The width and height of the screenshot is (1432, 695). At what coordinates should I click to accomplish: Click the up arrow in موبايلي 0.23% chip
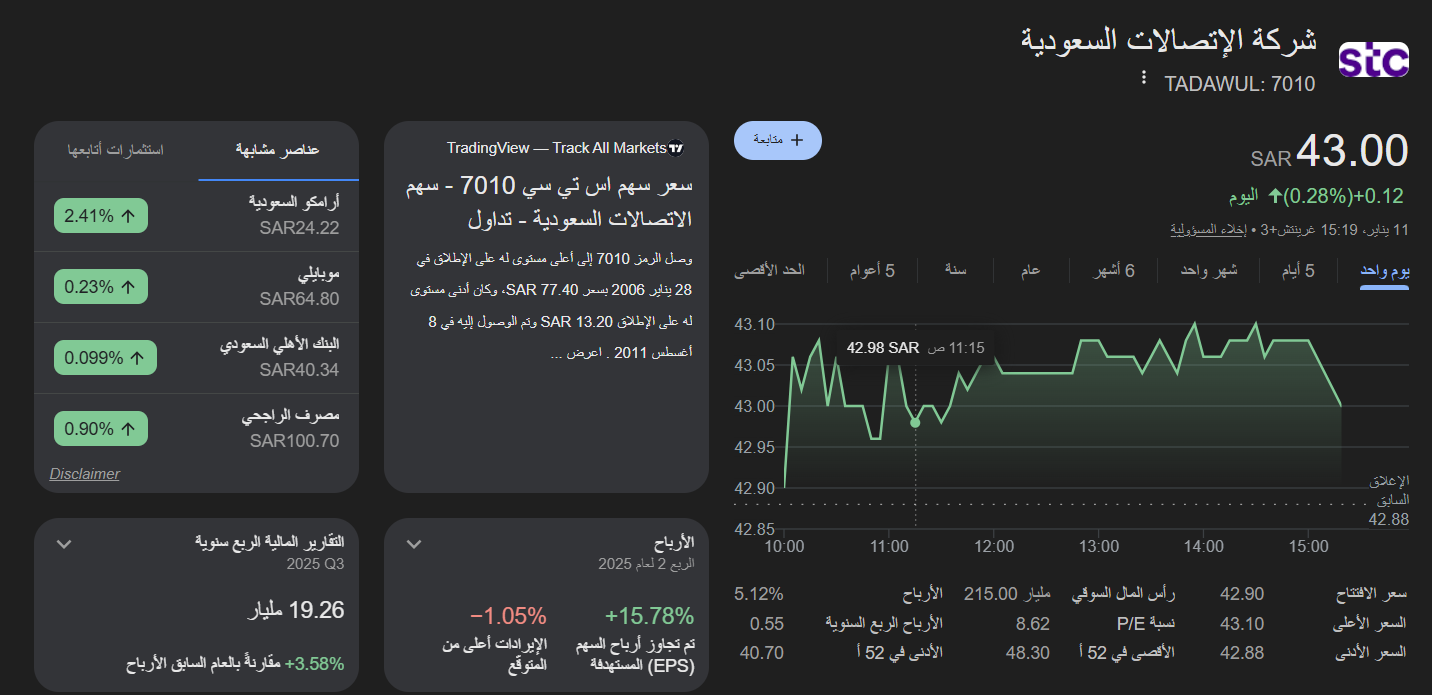(x=126, y=287)
